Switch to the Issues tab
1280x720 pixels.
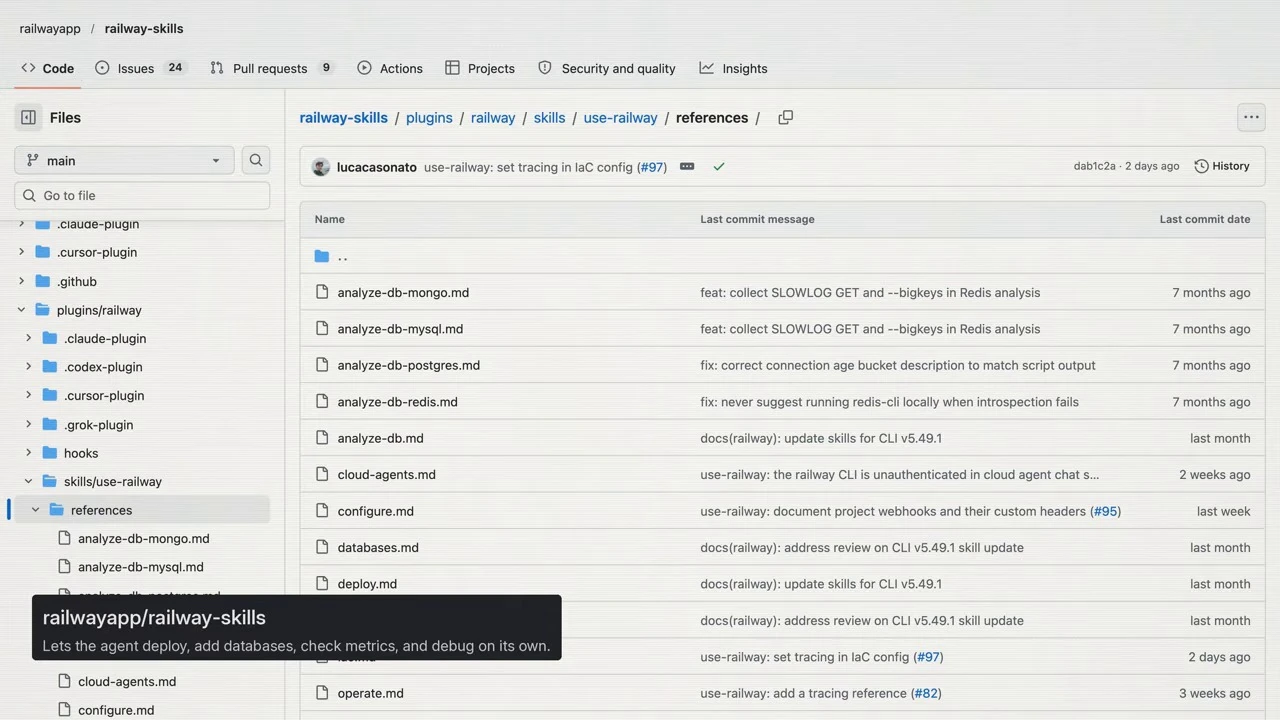click(x=140, y=68)
